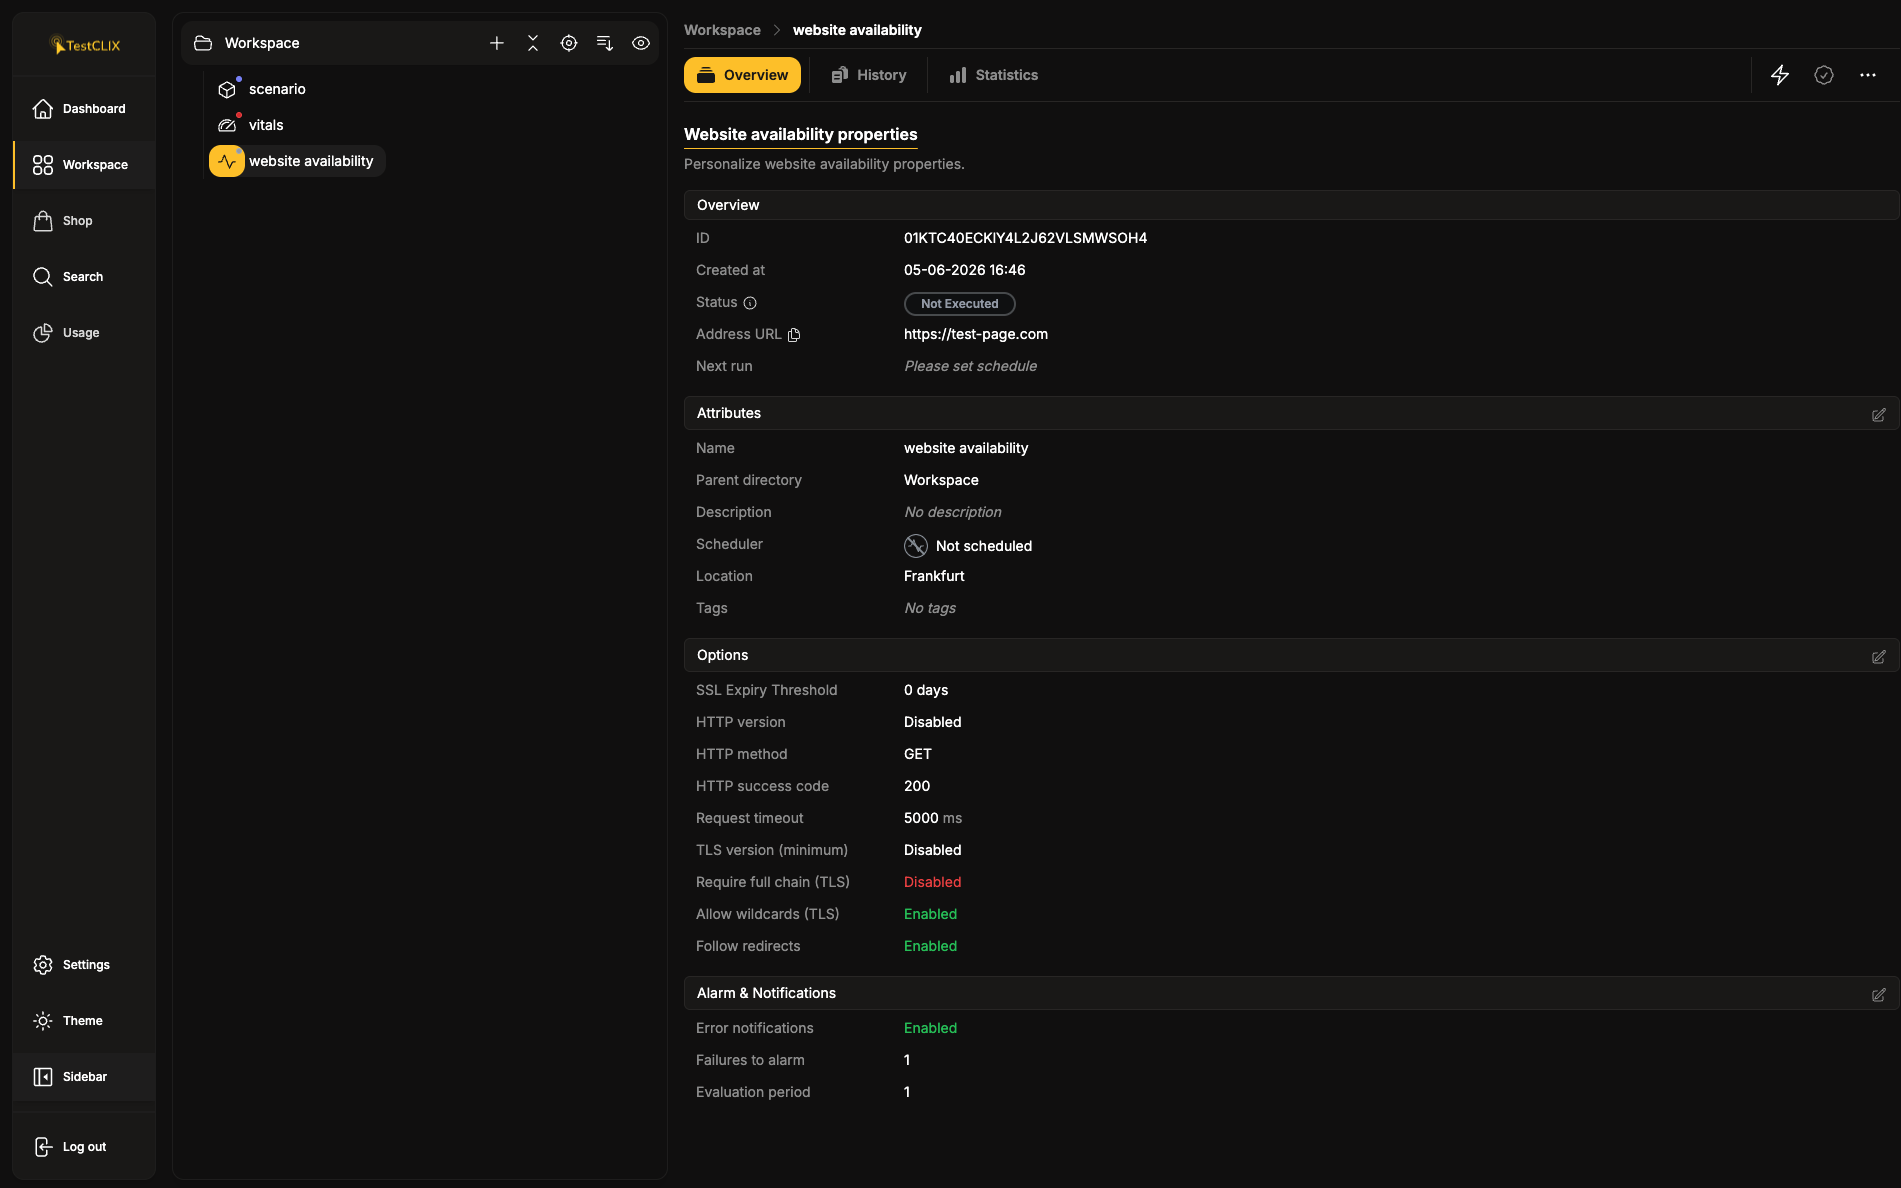The height and width of the screenshot is (1188, 1901).
Task: Click Workspace in the breadcrumb
Action: click(x=722, y=30)
